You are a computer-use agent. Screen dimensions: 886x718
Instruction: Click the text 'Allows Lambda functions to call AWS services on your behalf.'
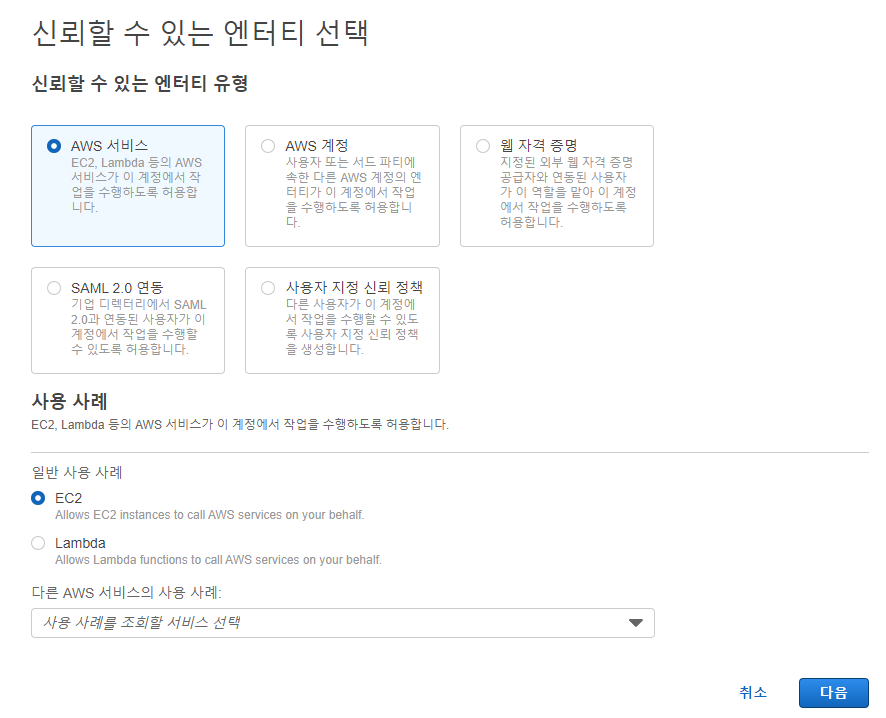pyautogui.click(x=218, y=560)
